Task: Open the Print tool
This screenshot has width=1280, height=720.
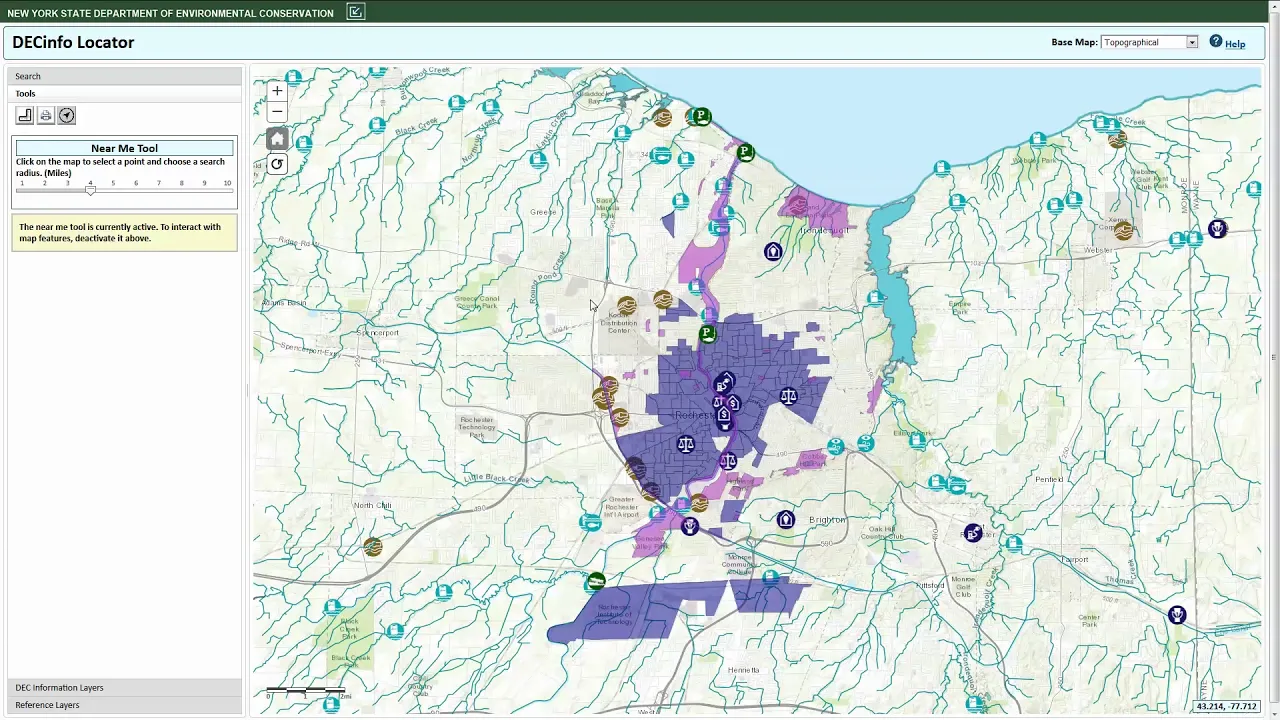Action: coord(45,115)
